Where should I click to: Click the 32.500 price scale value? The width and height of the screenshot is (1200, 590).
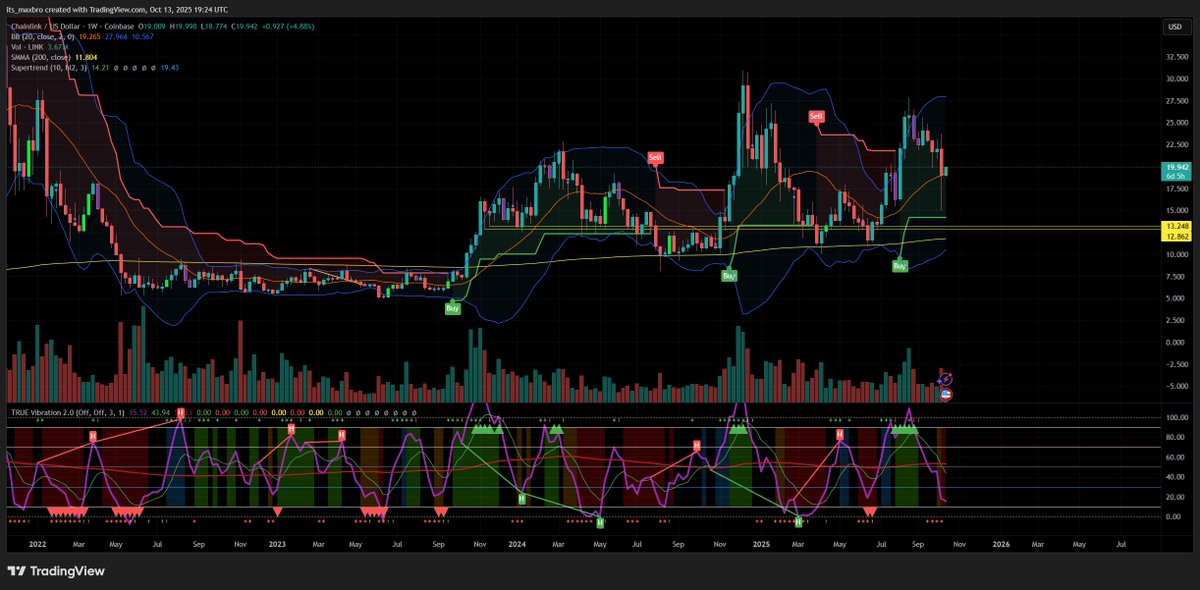tap(1176, 57)
